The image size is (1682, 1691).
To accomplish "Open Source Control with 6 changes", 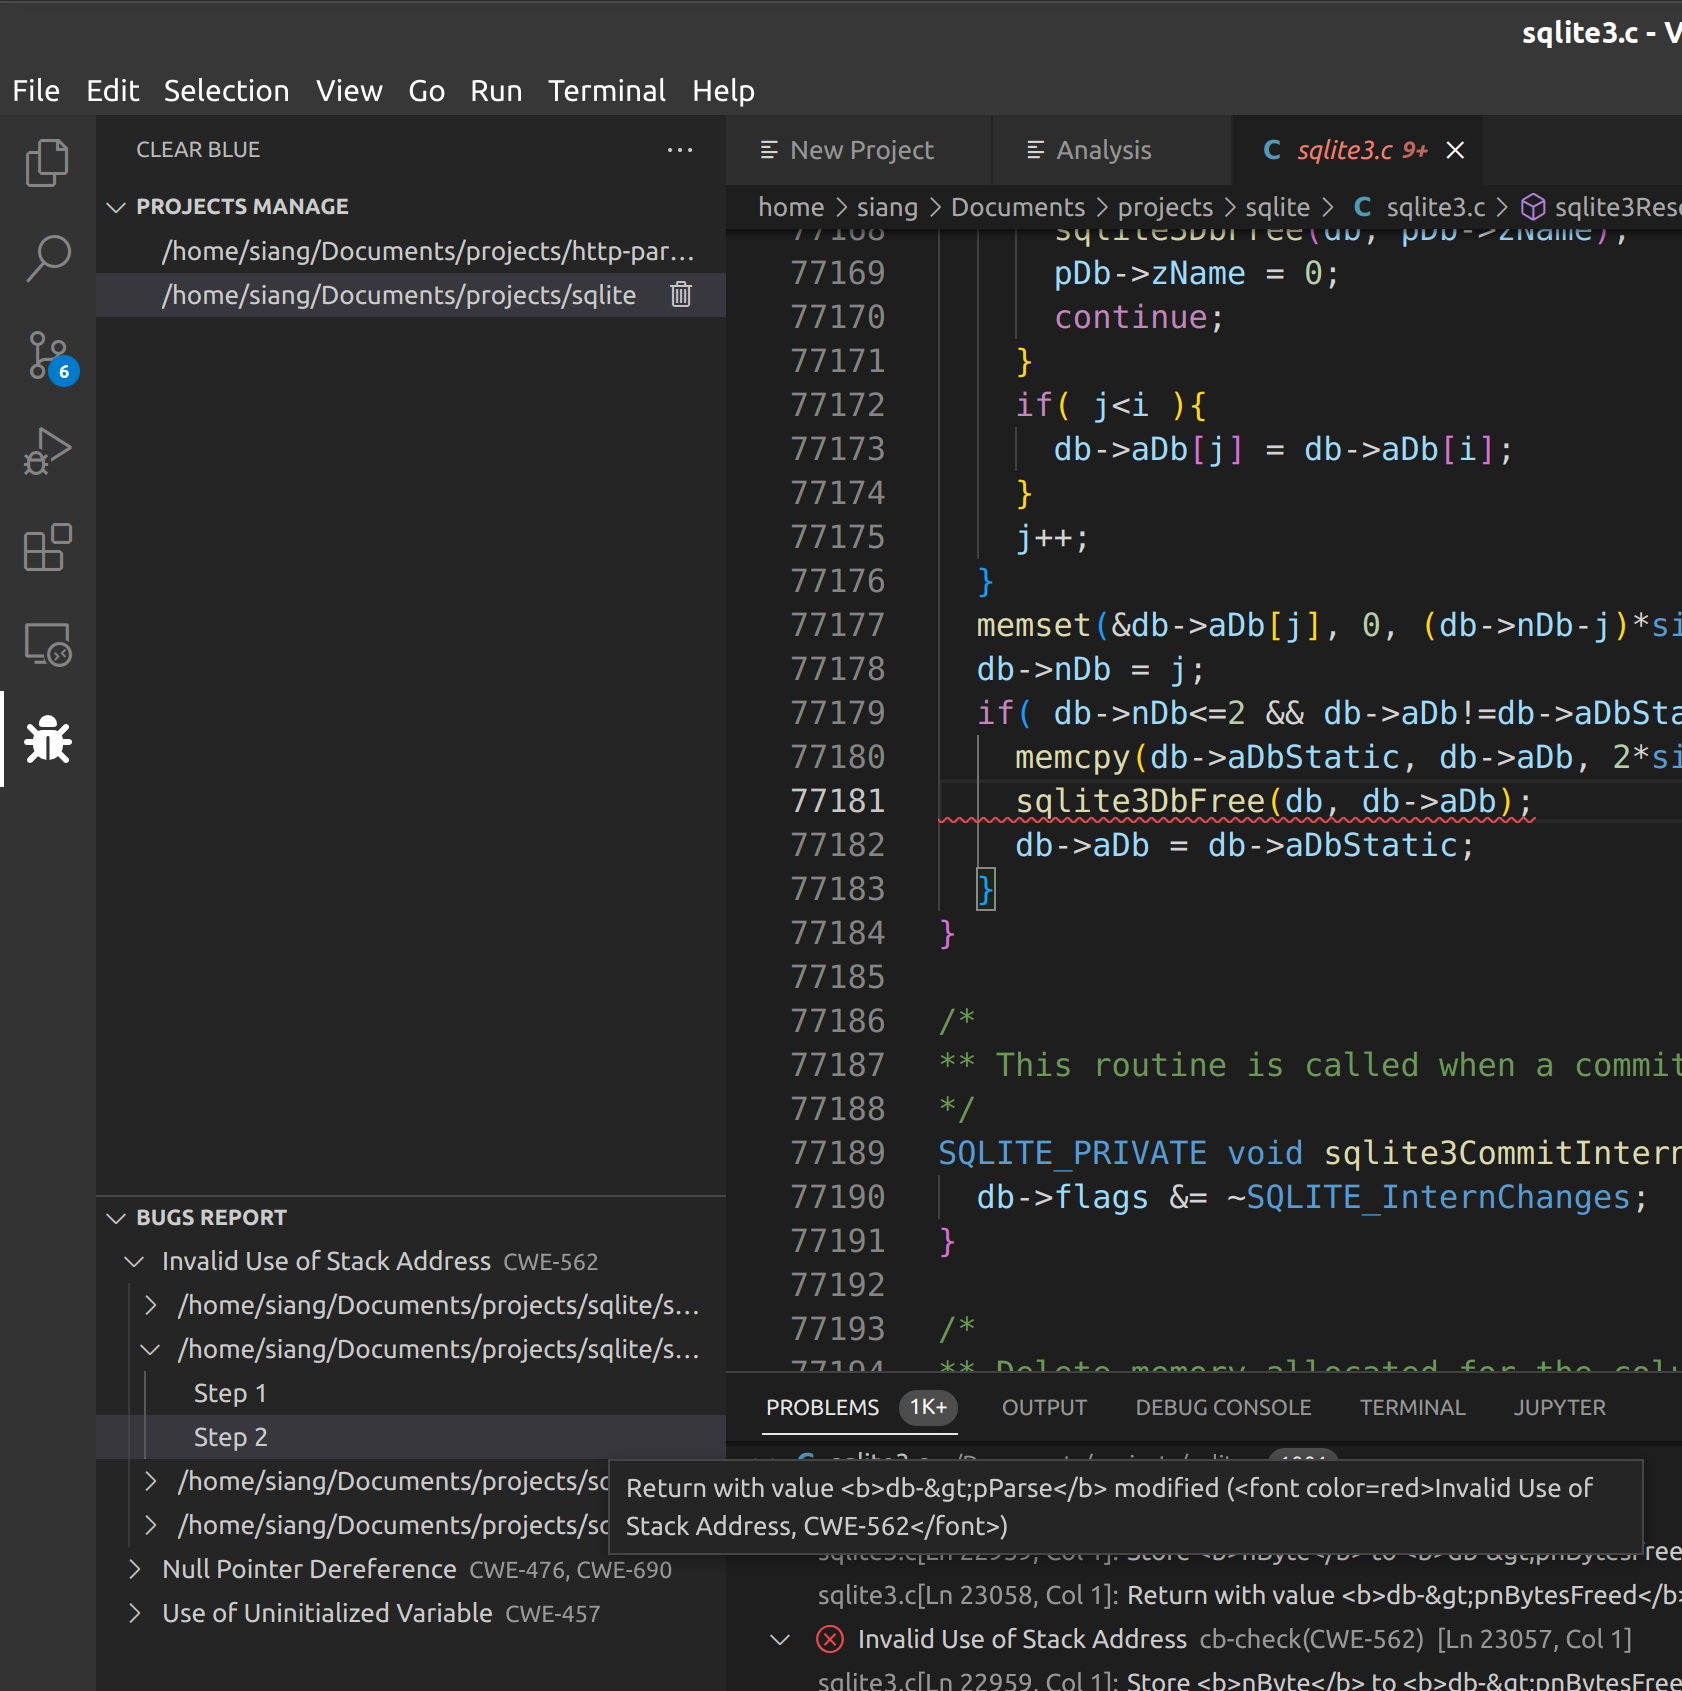I will pos(47,356).
